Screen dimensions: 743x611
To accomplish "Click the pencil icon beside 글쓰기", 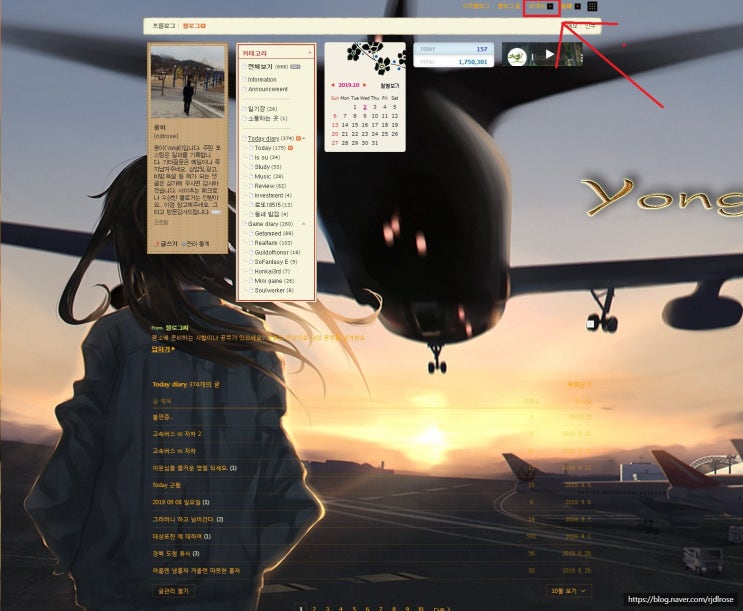I will click(x=157, y=244).
